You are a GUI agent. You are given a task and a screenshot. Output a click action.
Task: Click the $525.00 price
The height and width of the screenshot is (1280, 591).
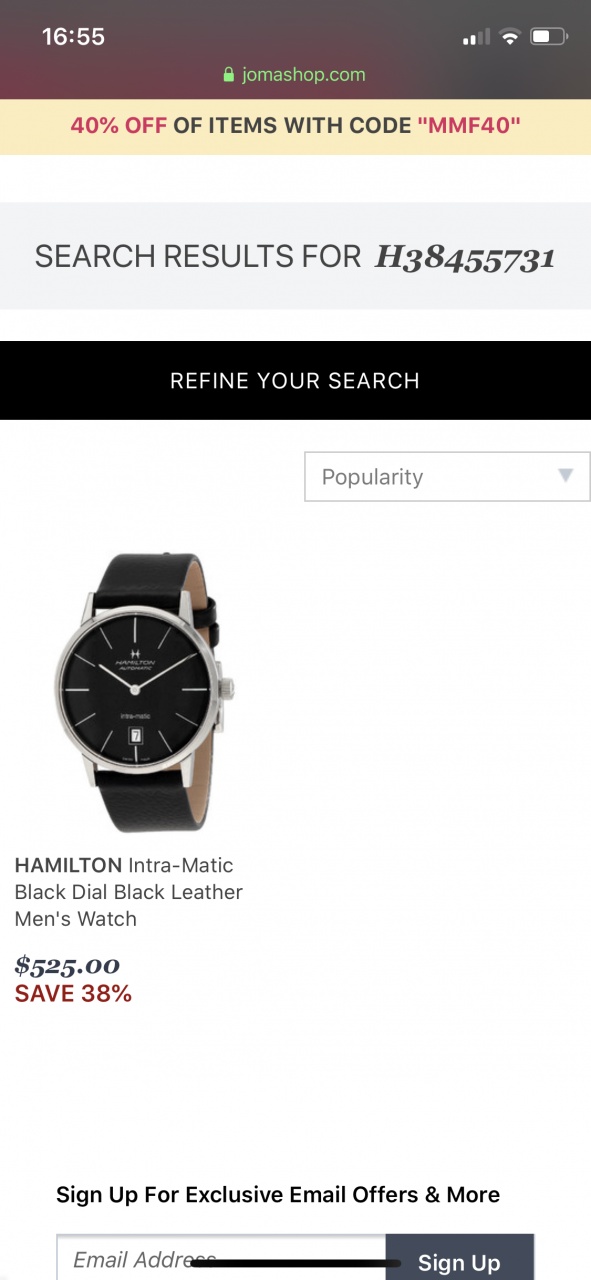[x=67, y=966]
